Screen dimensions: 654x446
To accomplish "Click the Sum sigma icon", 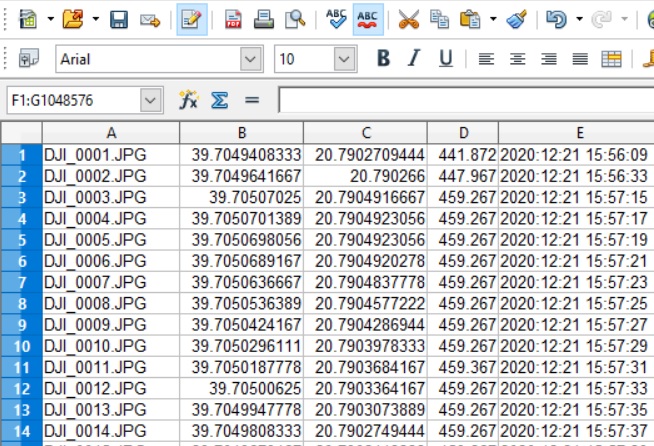I will coord(219,100).
